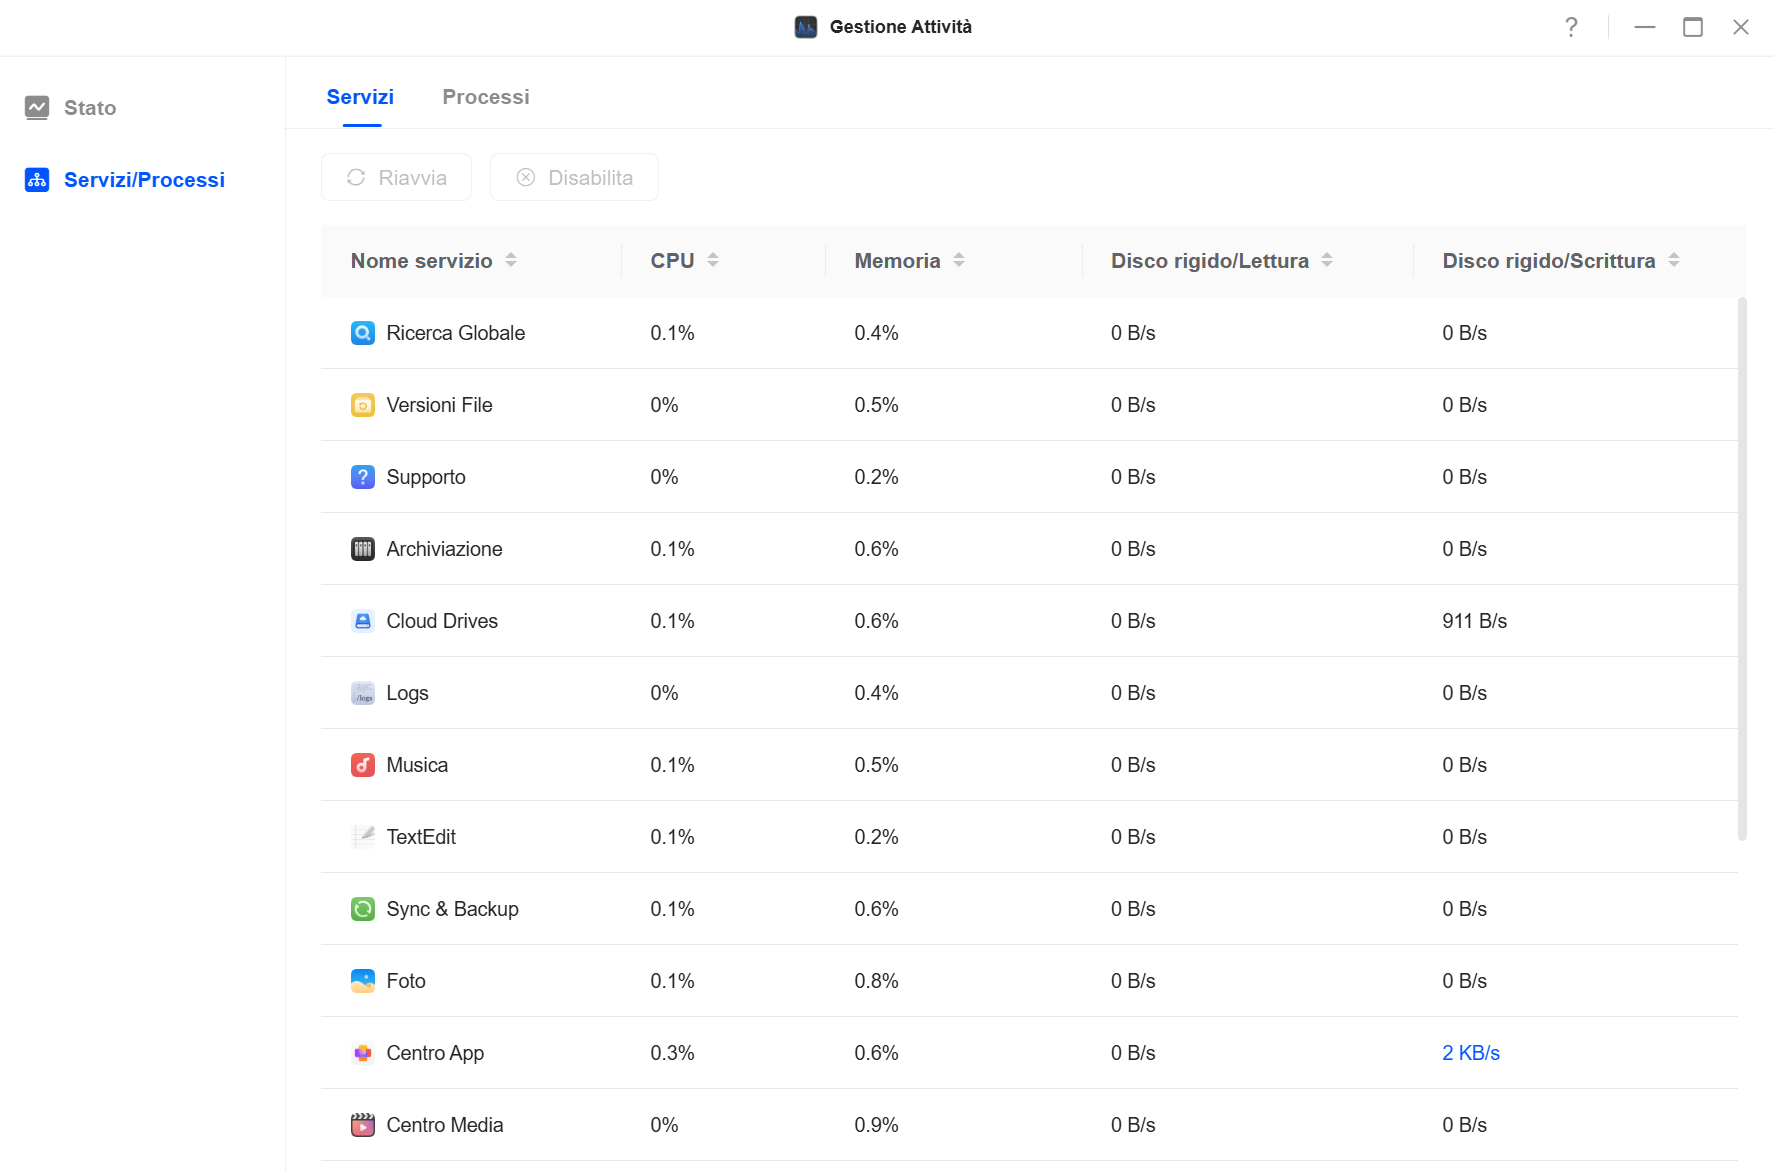
Task: Select the Foto service icon
Action: coord(363,981)
